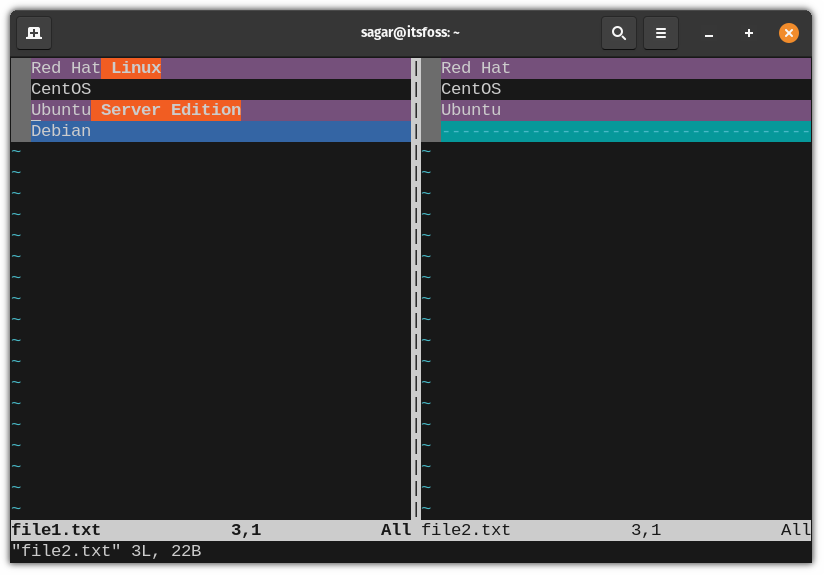Select the file1.txt status bar
824x575 pixels.
coord(211,530)
